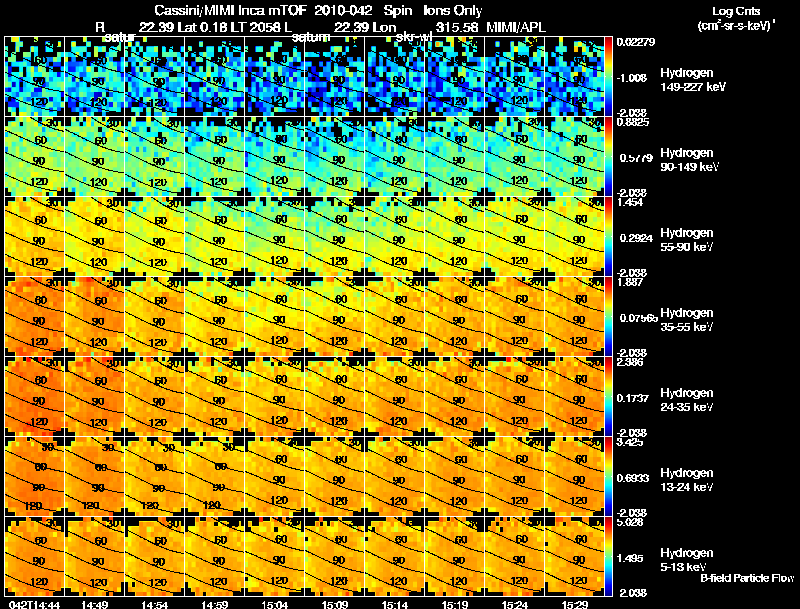The width and height of the screenshot is (800, 609).
Task: Select the 15:24 panel in the 5-13 keV row
Action: [515, 557]
